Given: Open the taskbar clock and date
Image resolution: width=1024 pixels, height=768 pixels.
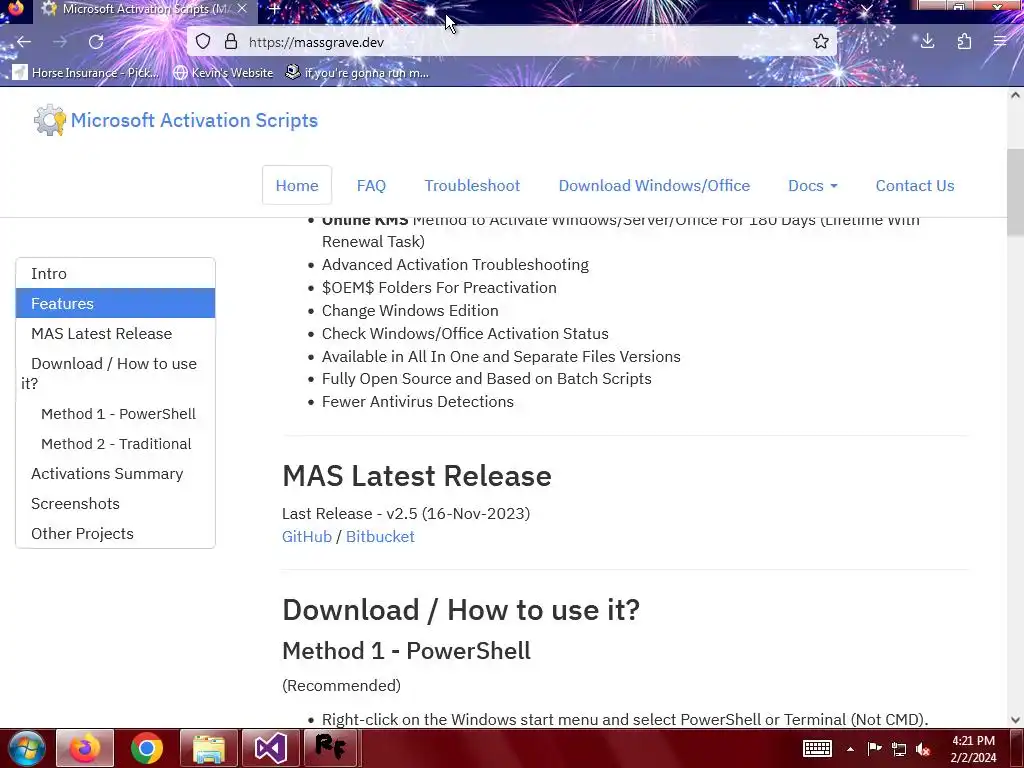Looking at the screenshot, I should (973, 749).
